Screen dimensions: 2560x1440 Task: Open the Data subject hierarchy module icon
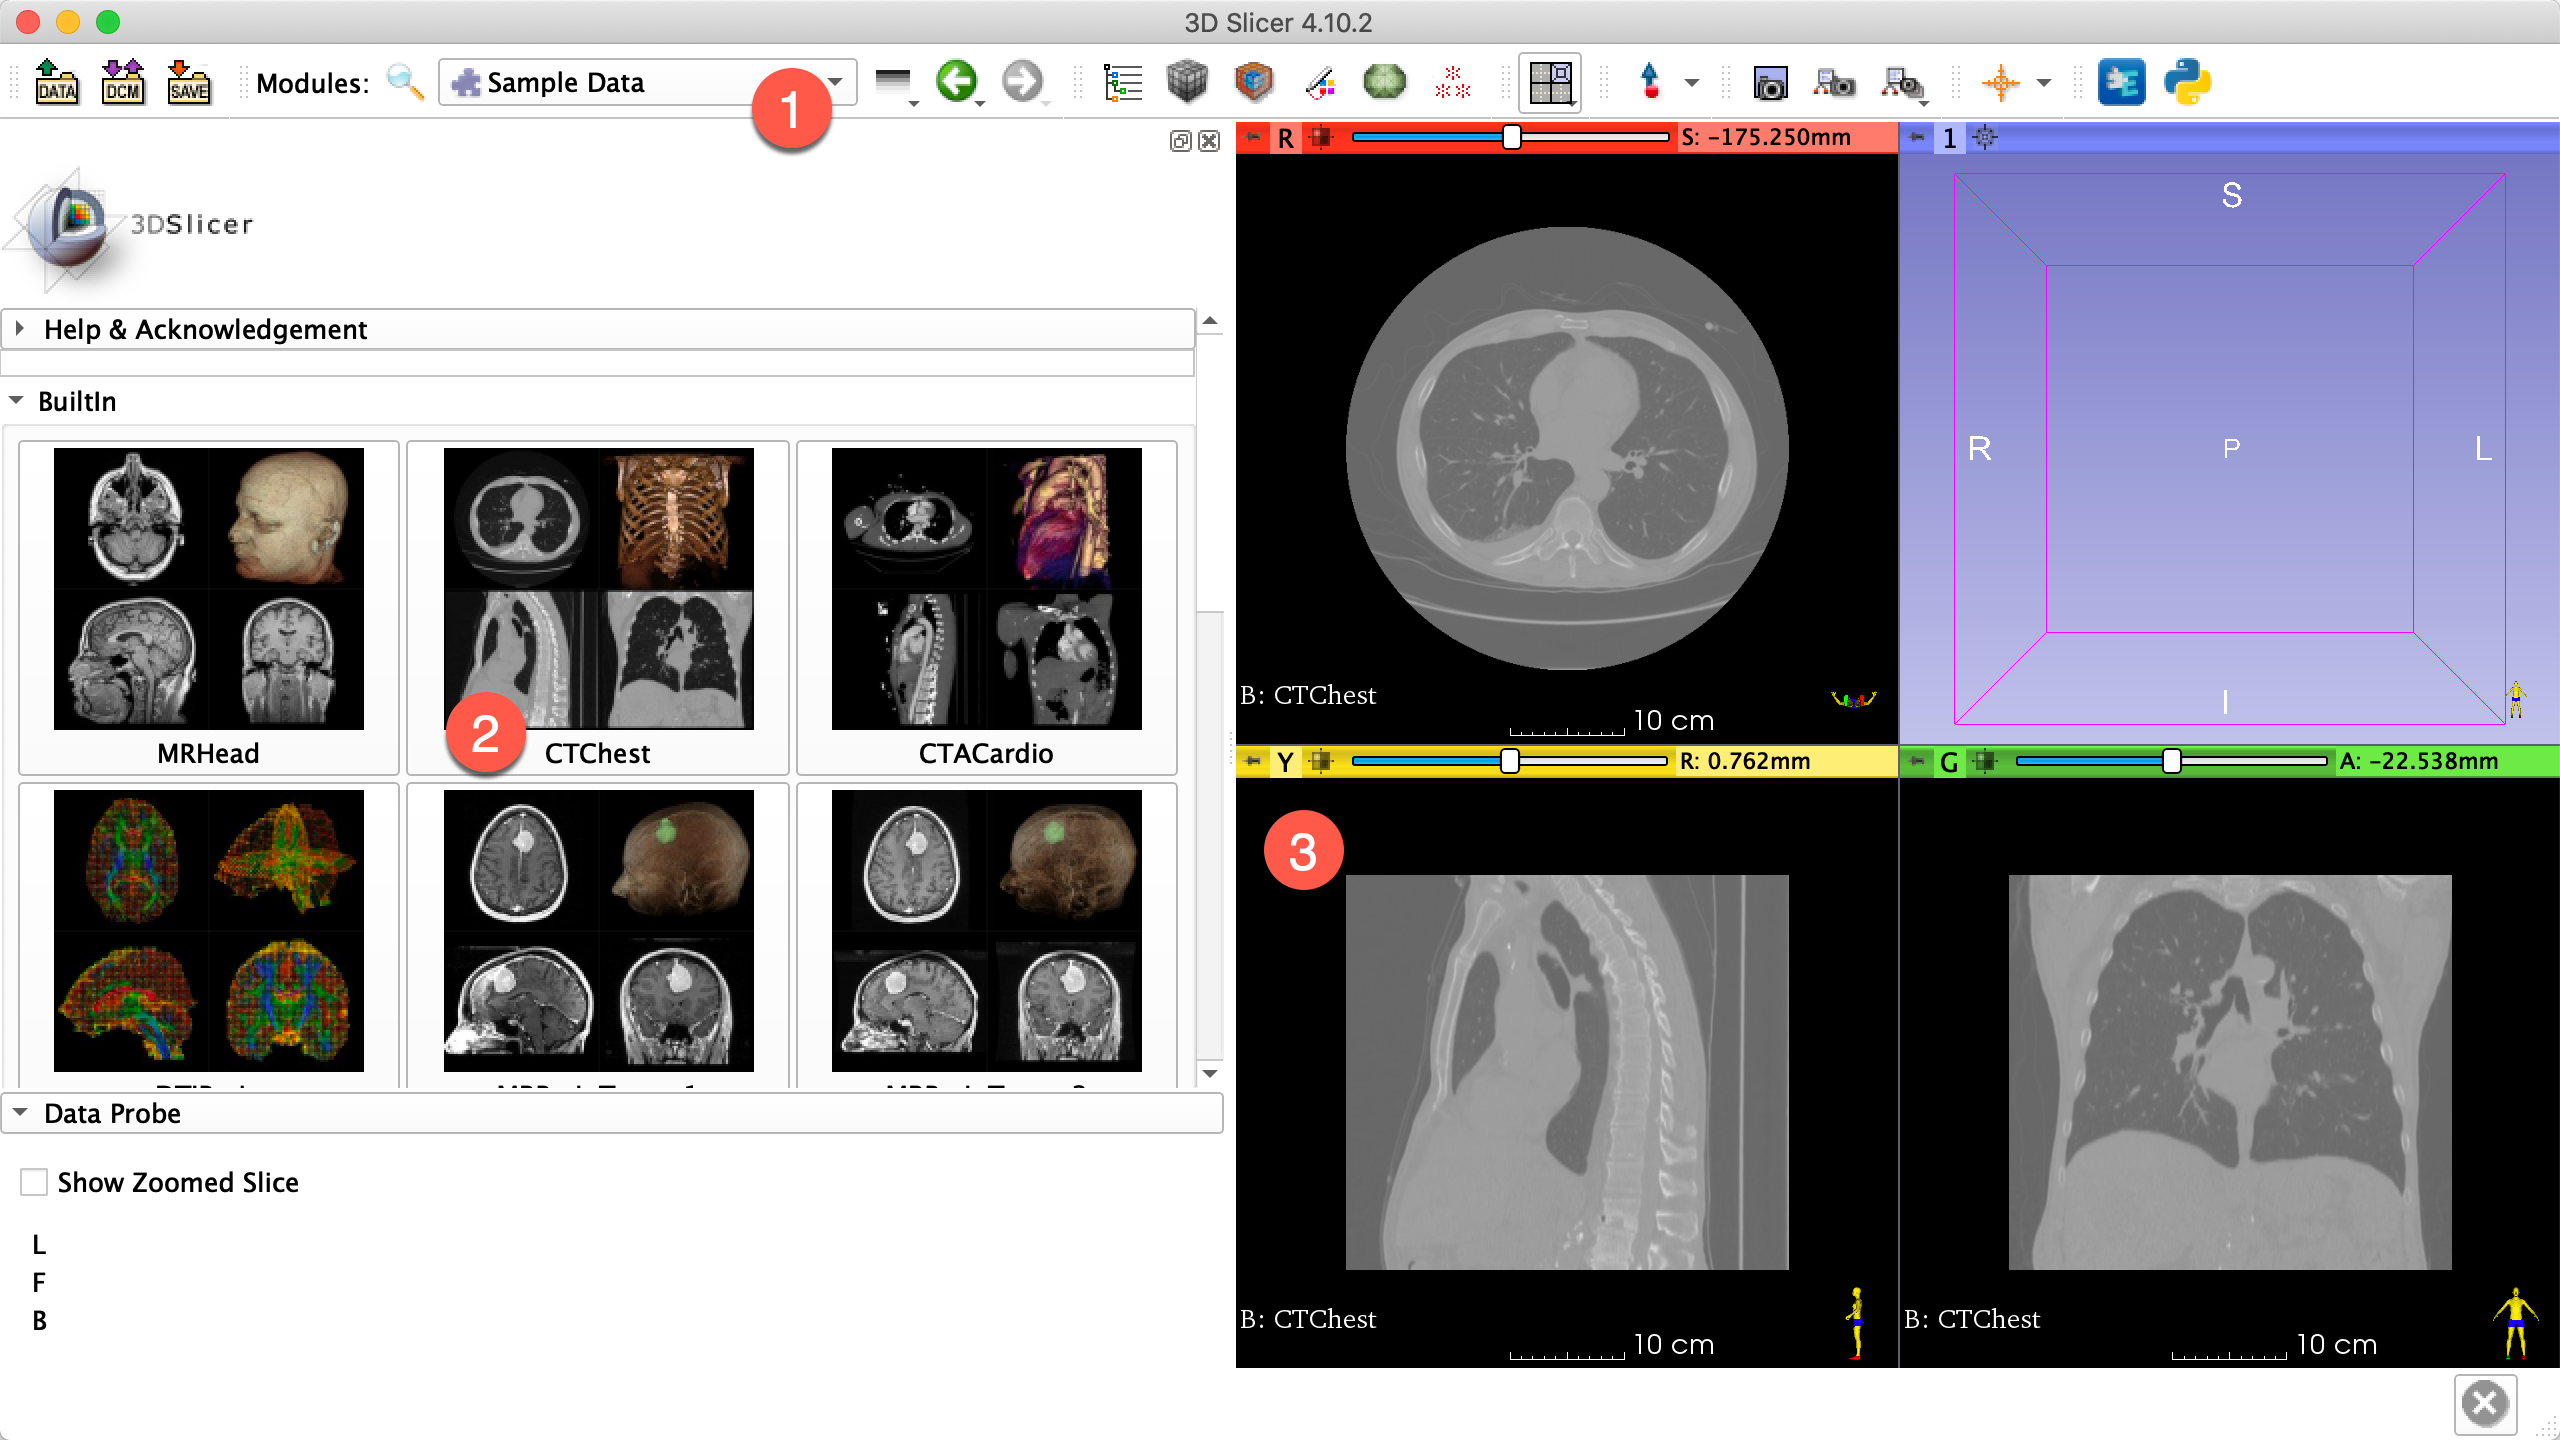pos(1122,82)
